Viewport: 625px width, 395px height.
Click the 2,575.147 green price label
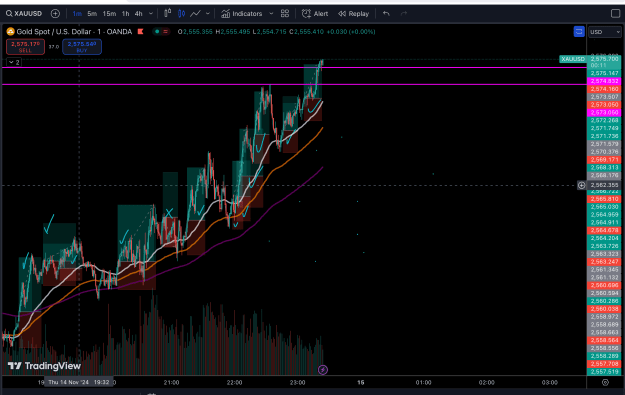(604, 73)
